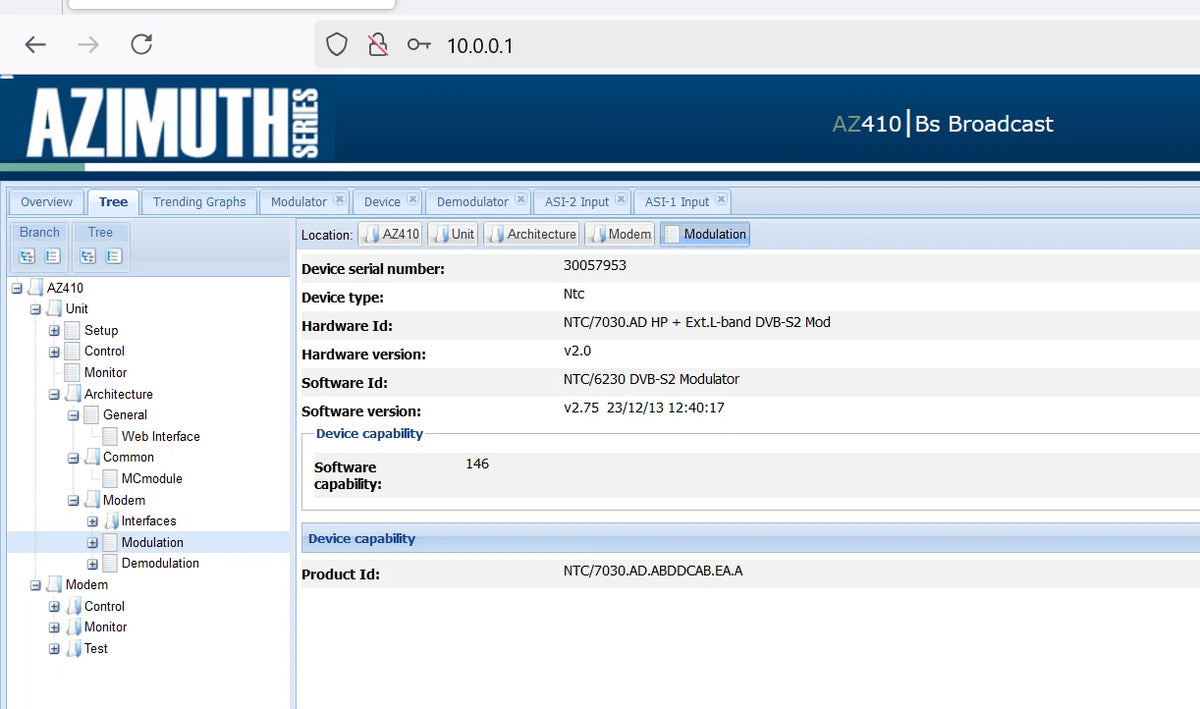Go back using browser back arrow
The height and width of the screenshot is (709, 1200).
(x=36, y=45)
